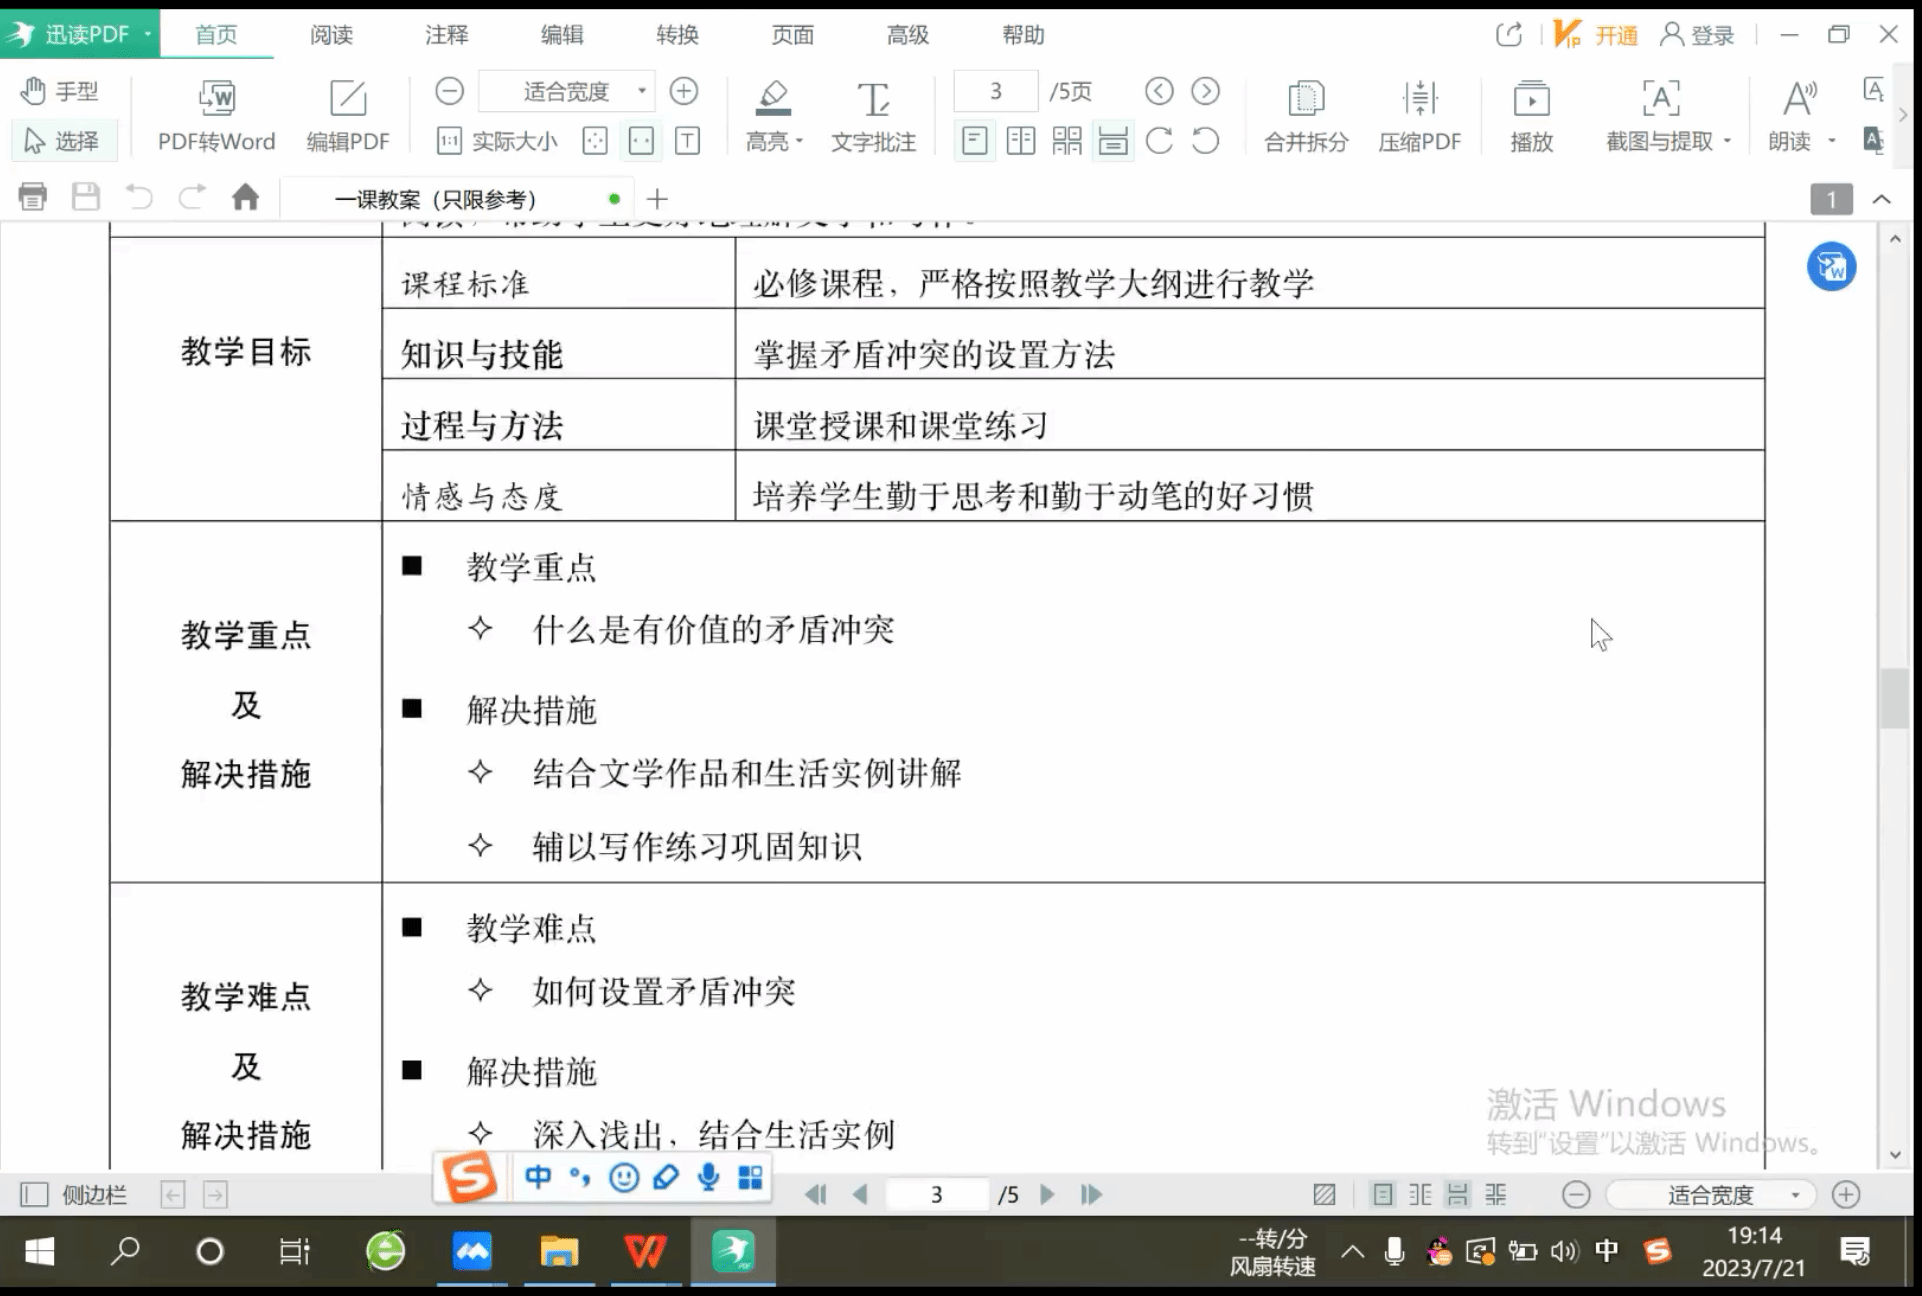This screenshot has height=1296, width=1922.
Task: Select the 高亮 highlighter tool
Action: point(772,99)
